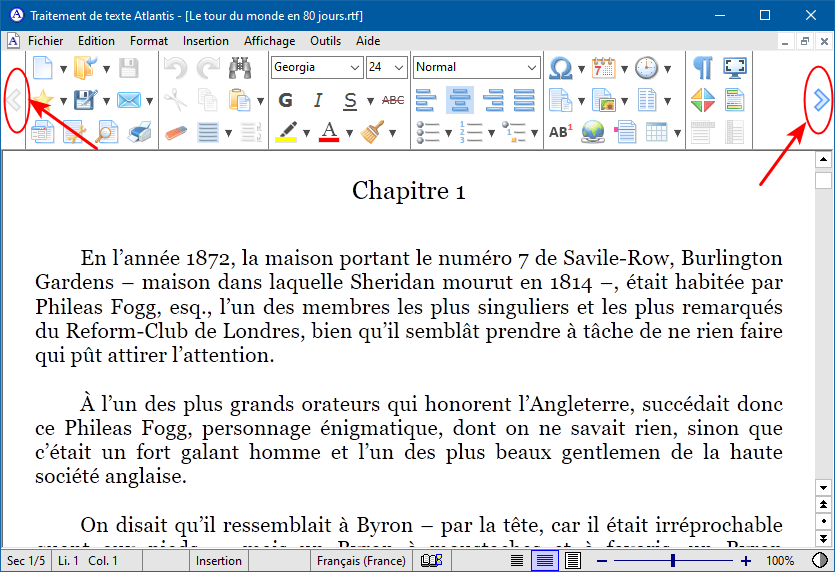Open the Normal style dropdown
This screenshot has width=835, height=572.
[x=531, y=68]
